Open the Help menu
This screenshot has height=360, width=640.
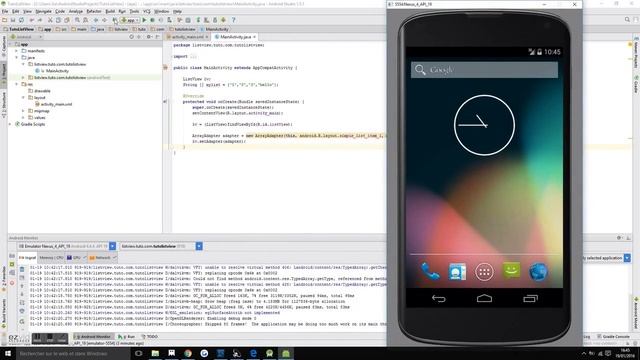(x=177, y=11)
